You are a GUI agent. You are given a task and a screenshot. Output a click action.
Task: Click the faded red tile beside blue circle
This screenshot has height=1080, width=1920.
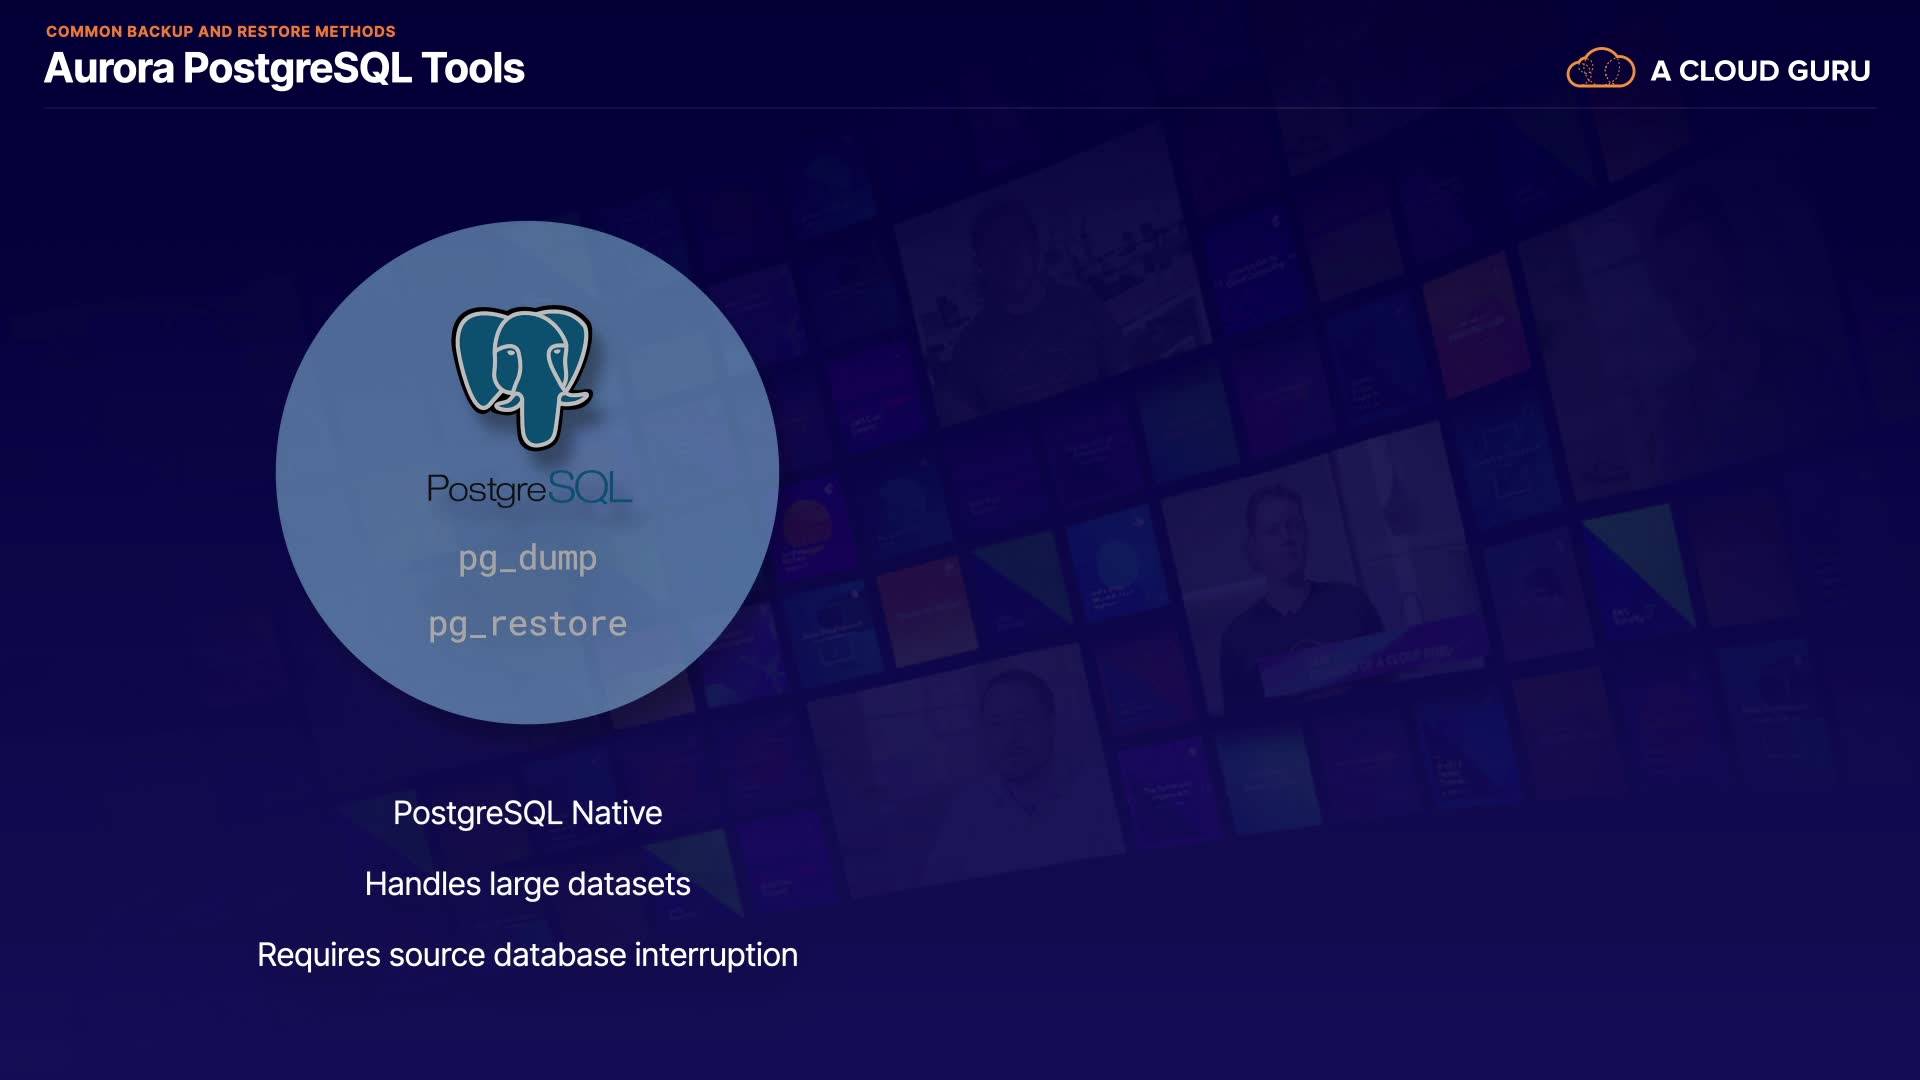point(925,610)
